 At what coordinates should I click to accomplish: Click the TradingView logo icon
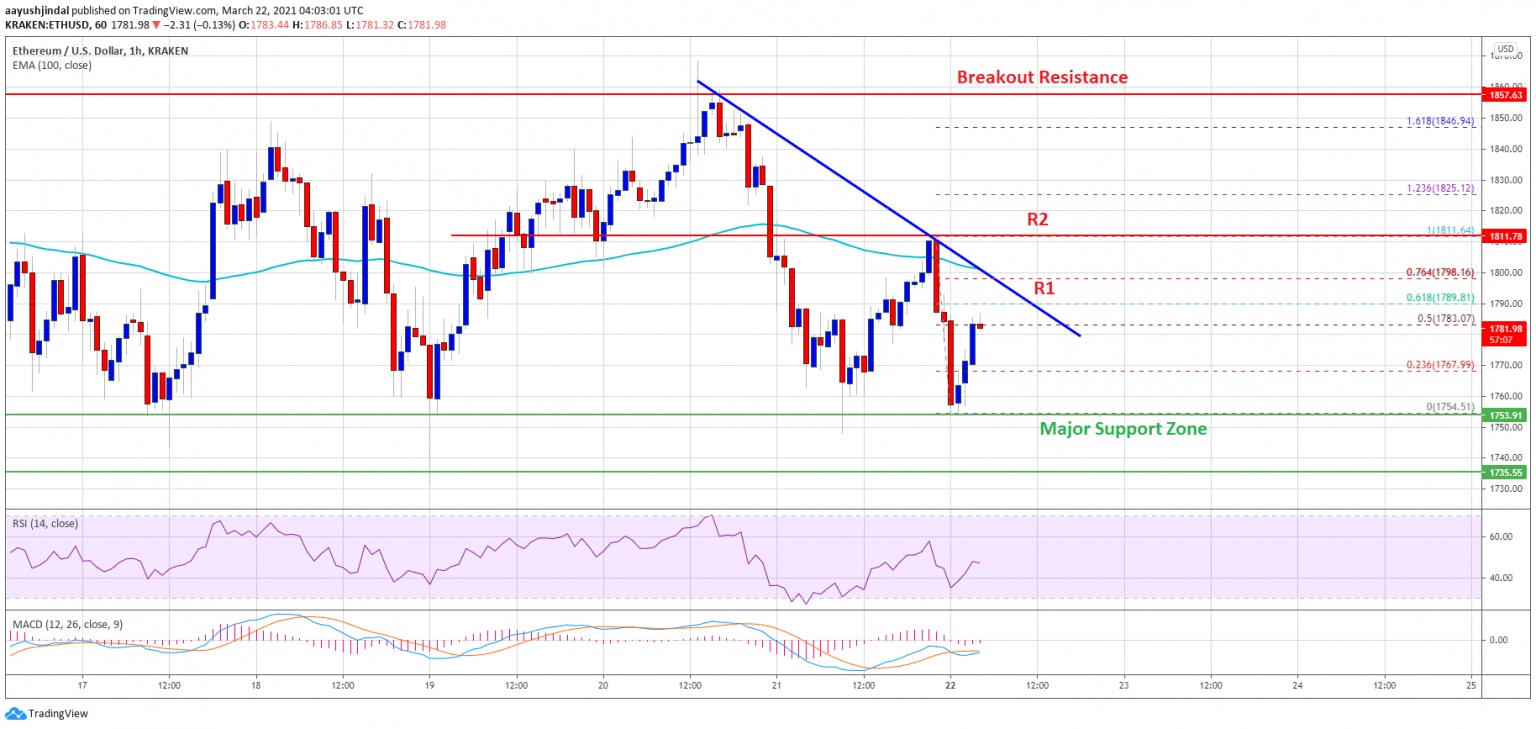point(15,713)
